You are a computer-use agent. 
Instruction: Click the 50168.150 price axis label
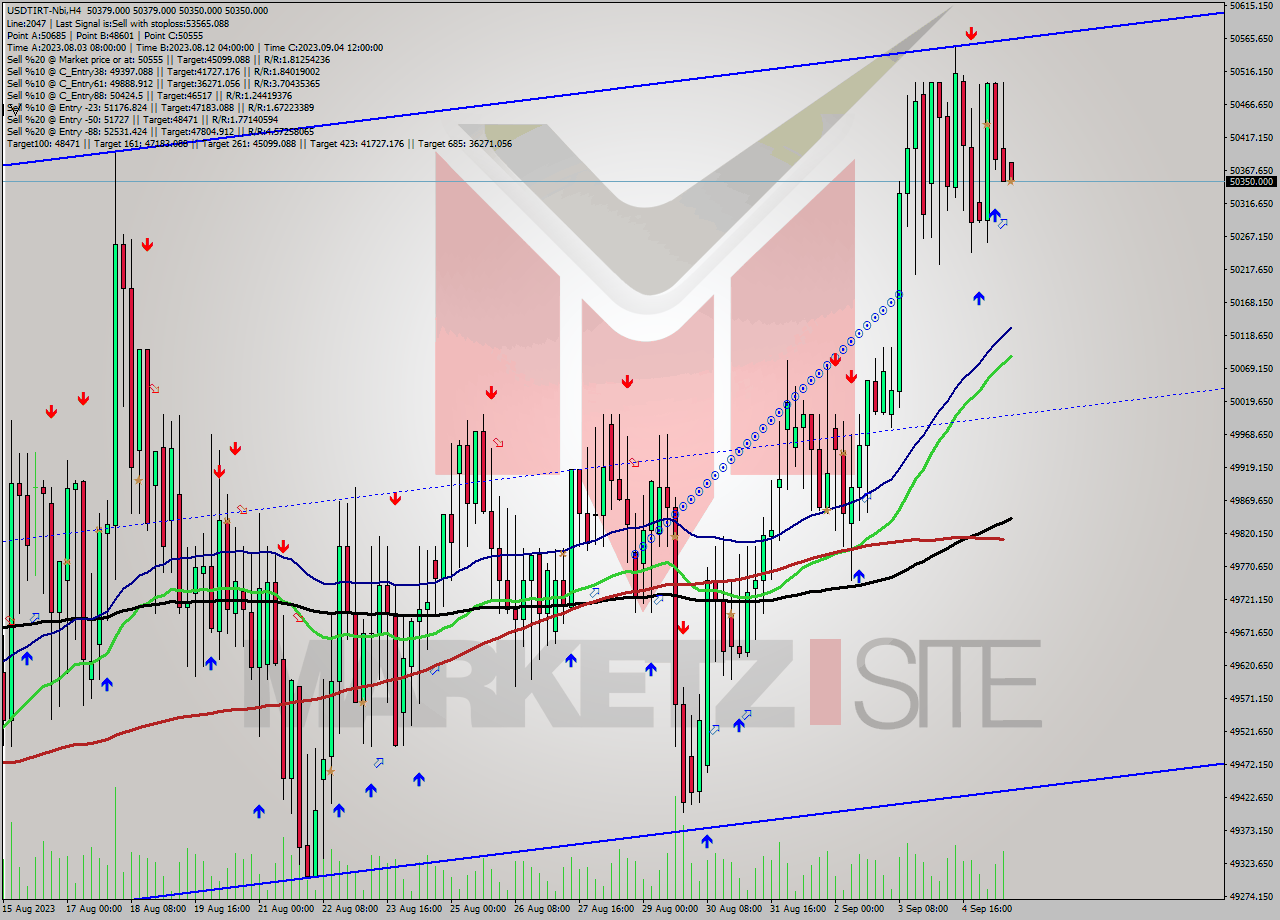pos(1251,303)
